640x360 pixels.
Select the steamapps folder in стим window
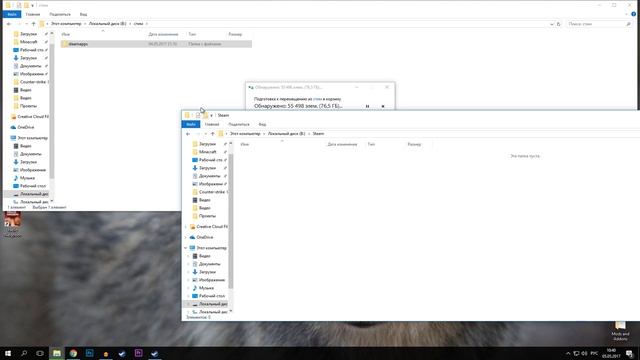(156, 44)
